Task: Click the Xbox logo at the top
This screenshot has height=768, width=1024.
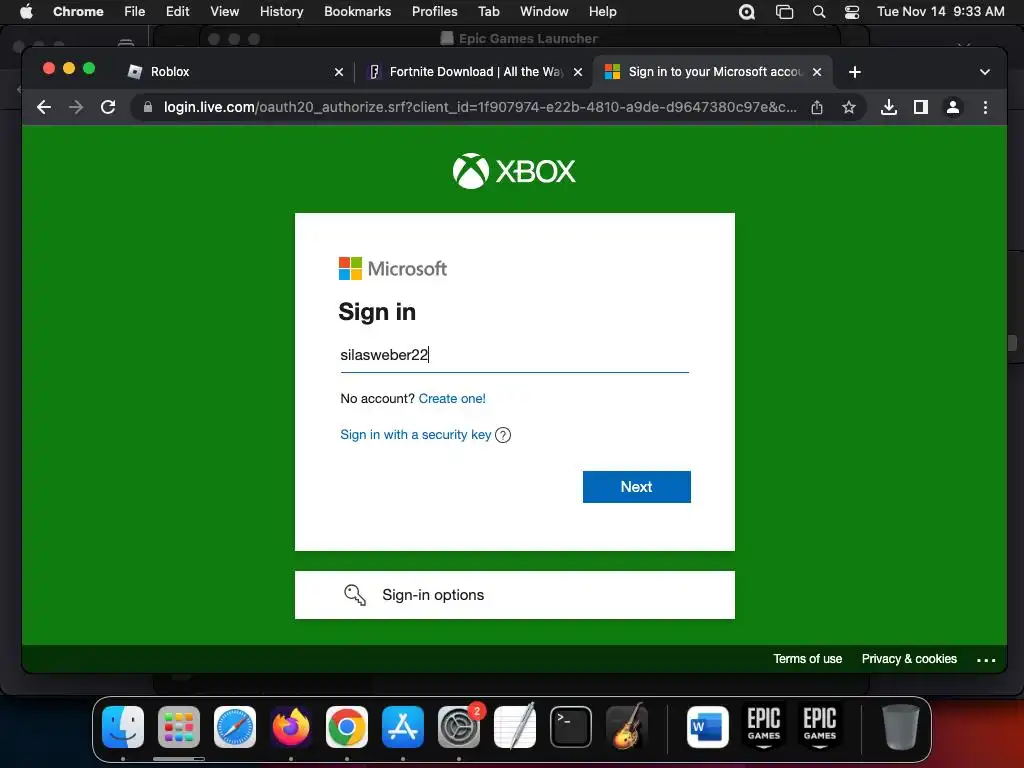Action: coord(514,171)
